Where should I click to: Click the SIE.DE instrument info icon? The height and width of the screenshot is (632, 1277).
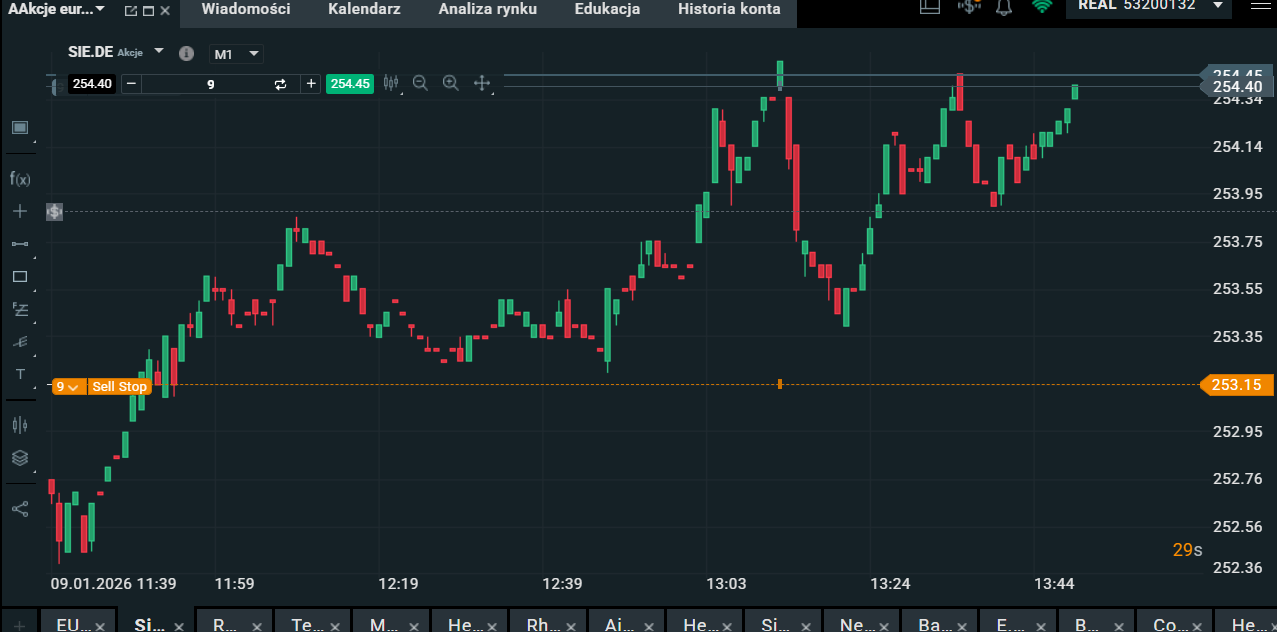pyautogui.click(x=186, y=53)
